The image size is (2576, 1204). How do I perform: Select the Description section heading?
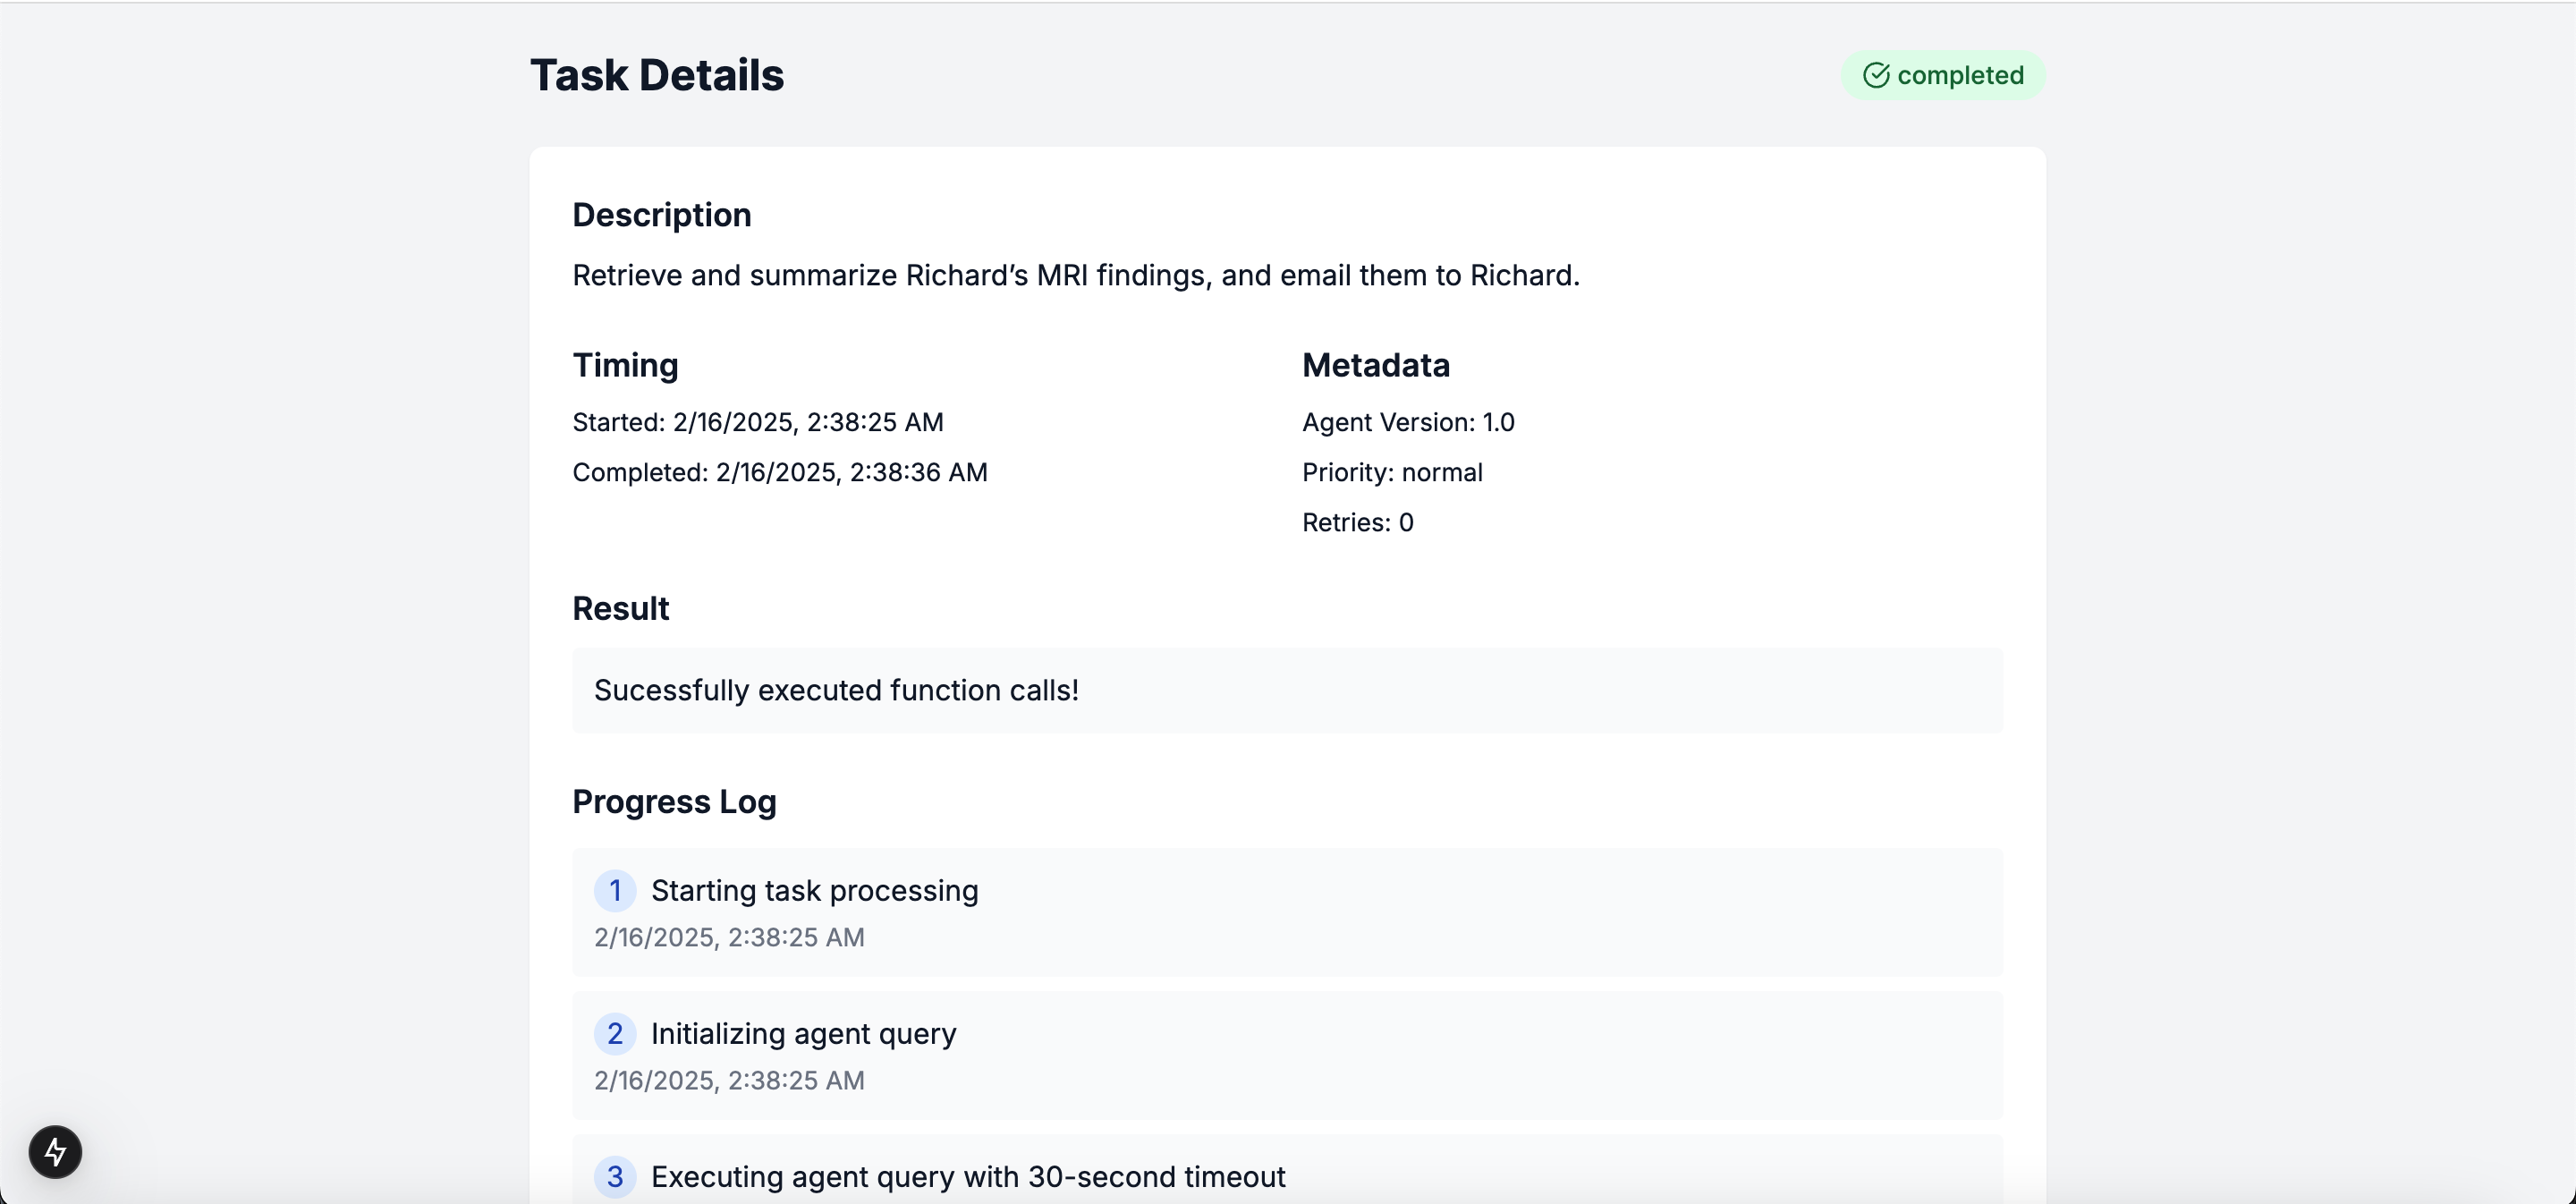pyautogui.click(x=661, y=215)
